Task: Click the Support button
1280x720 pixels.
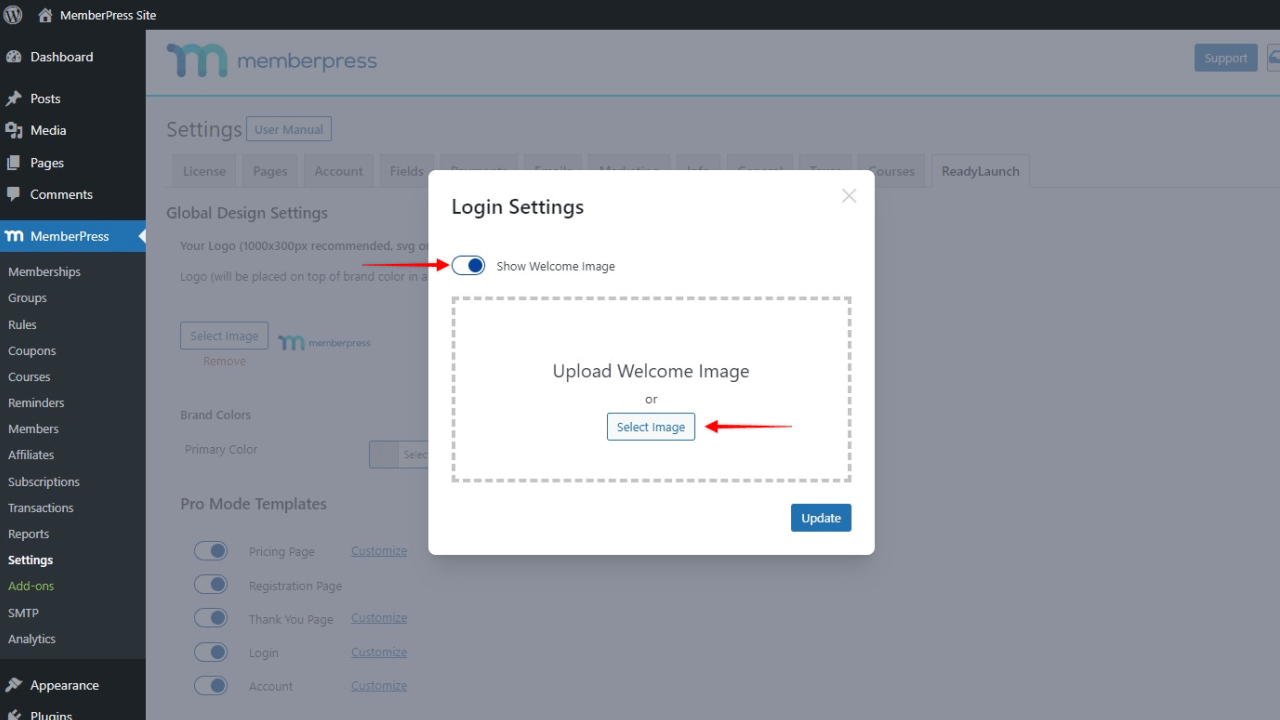Action: [x=1225, y=58]
